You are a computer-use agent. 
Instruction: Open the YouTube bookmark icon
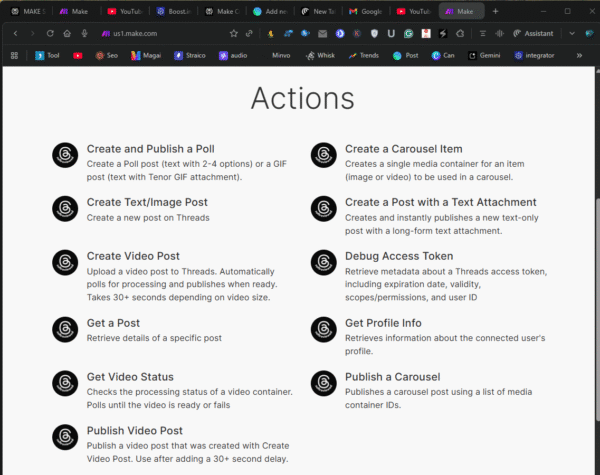pos(78,55)
